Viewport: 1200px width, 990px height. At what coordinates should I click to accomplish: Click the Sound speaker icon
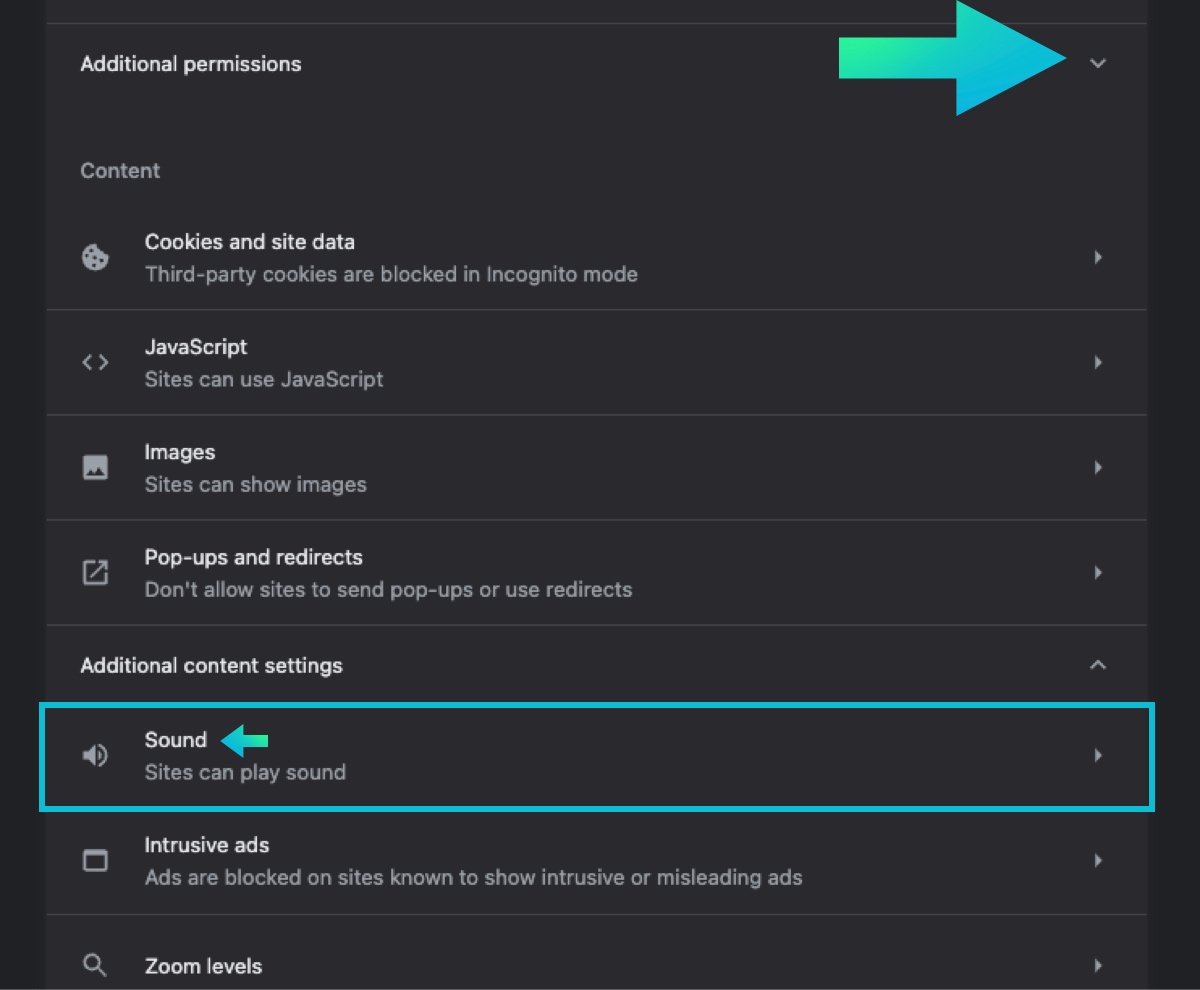[95, 755]
